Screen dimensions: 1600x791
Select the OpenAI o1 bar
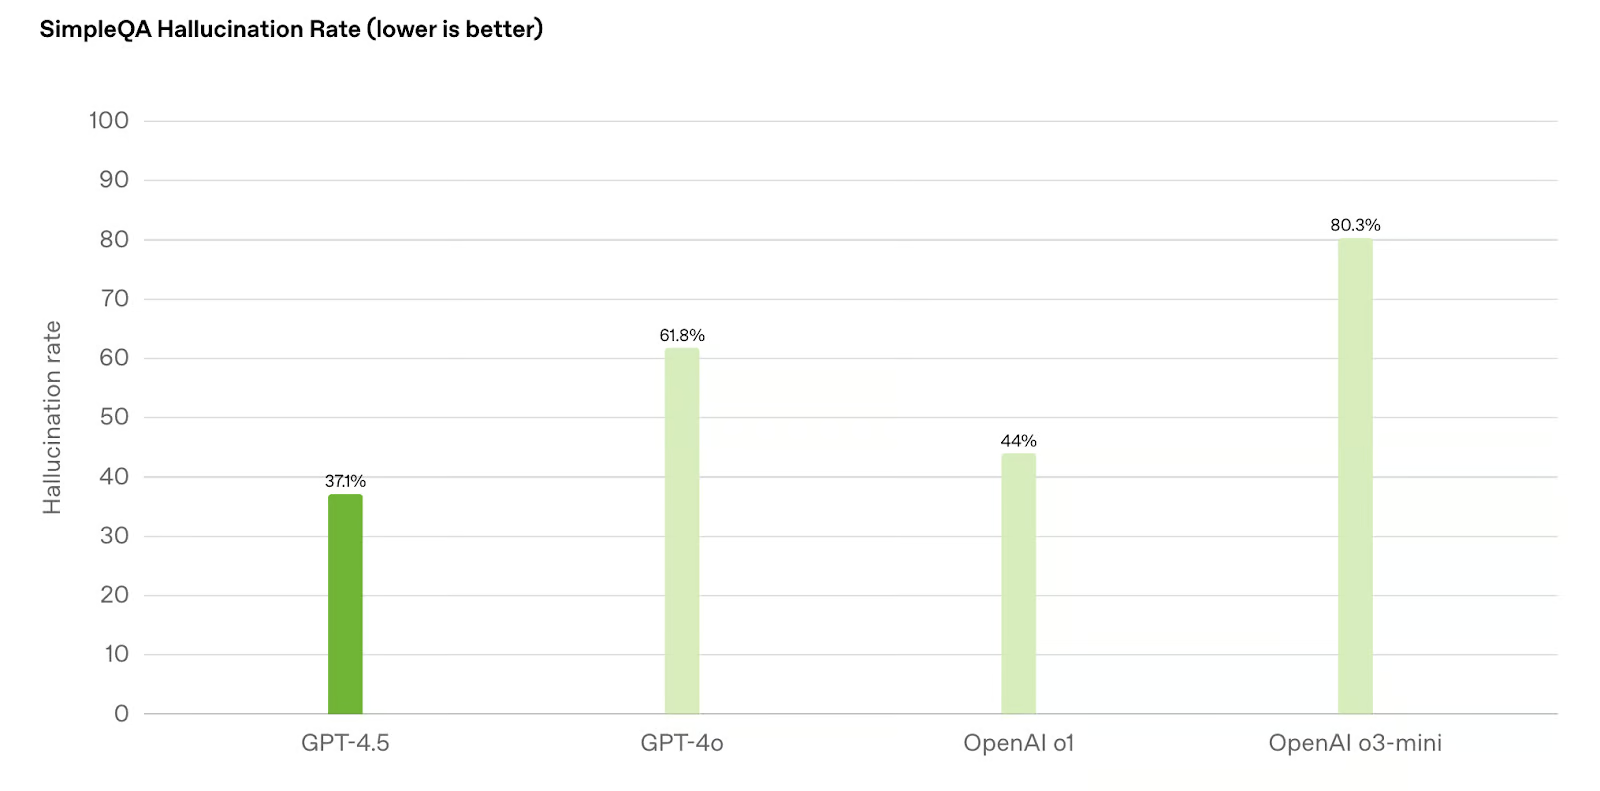click(x=1018, y=583)
